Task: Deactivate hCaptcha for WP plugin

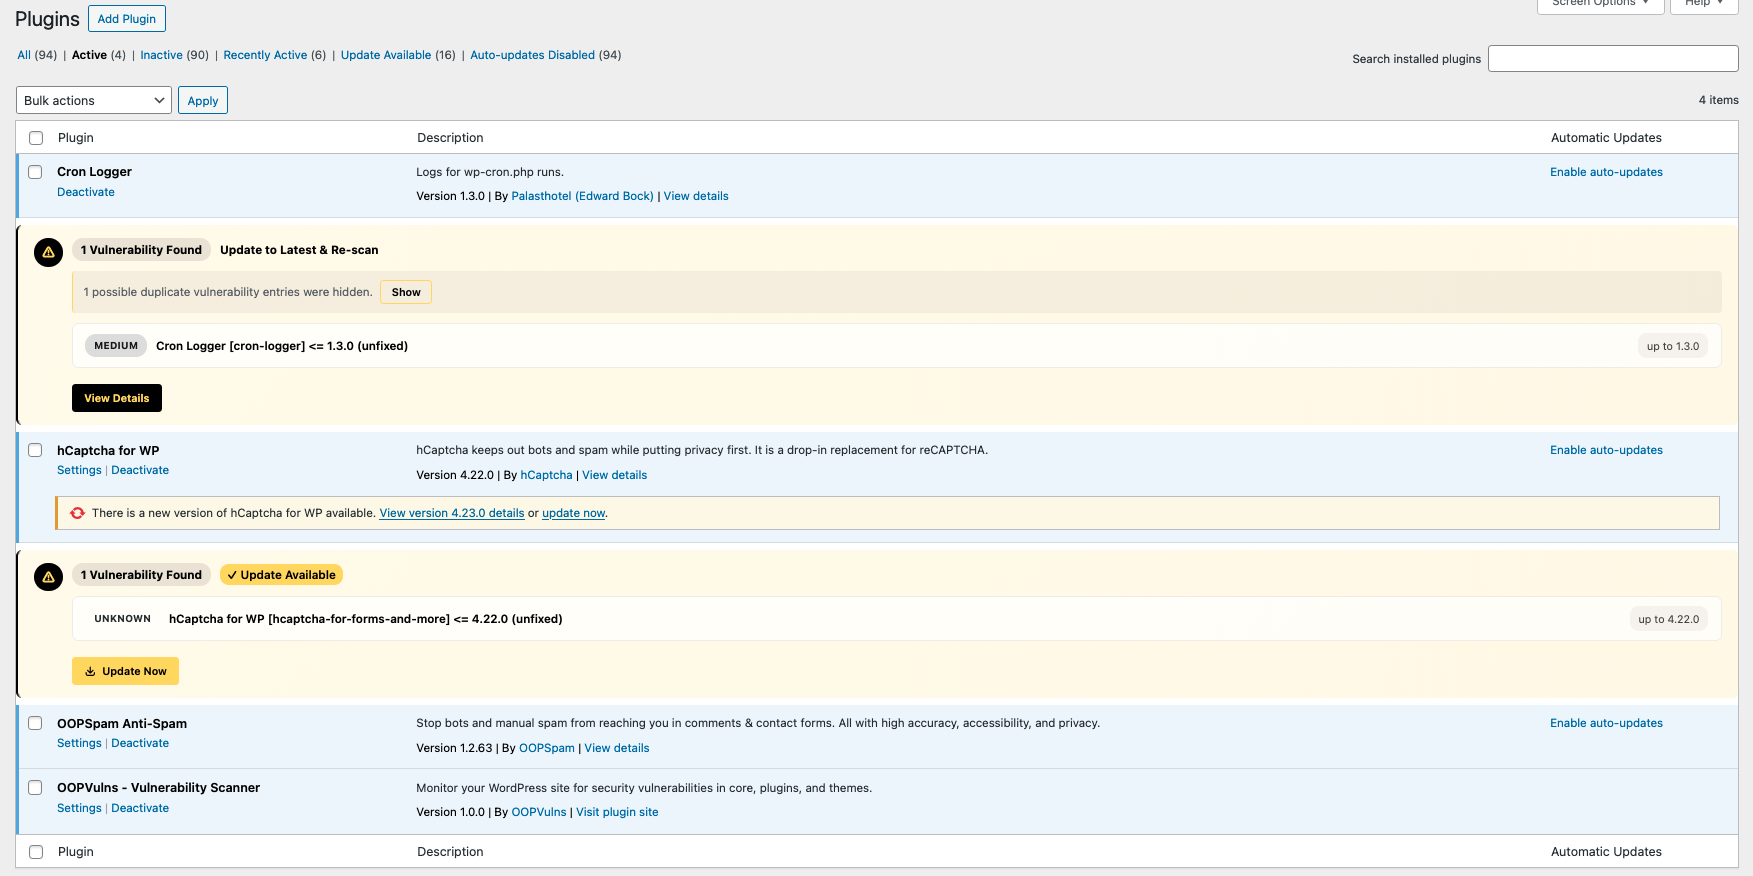Action: (x=140, y=470)
